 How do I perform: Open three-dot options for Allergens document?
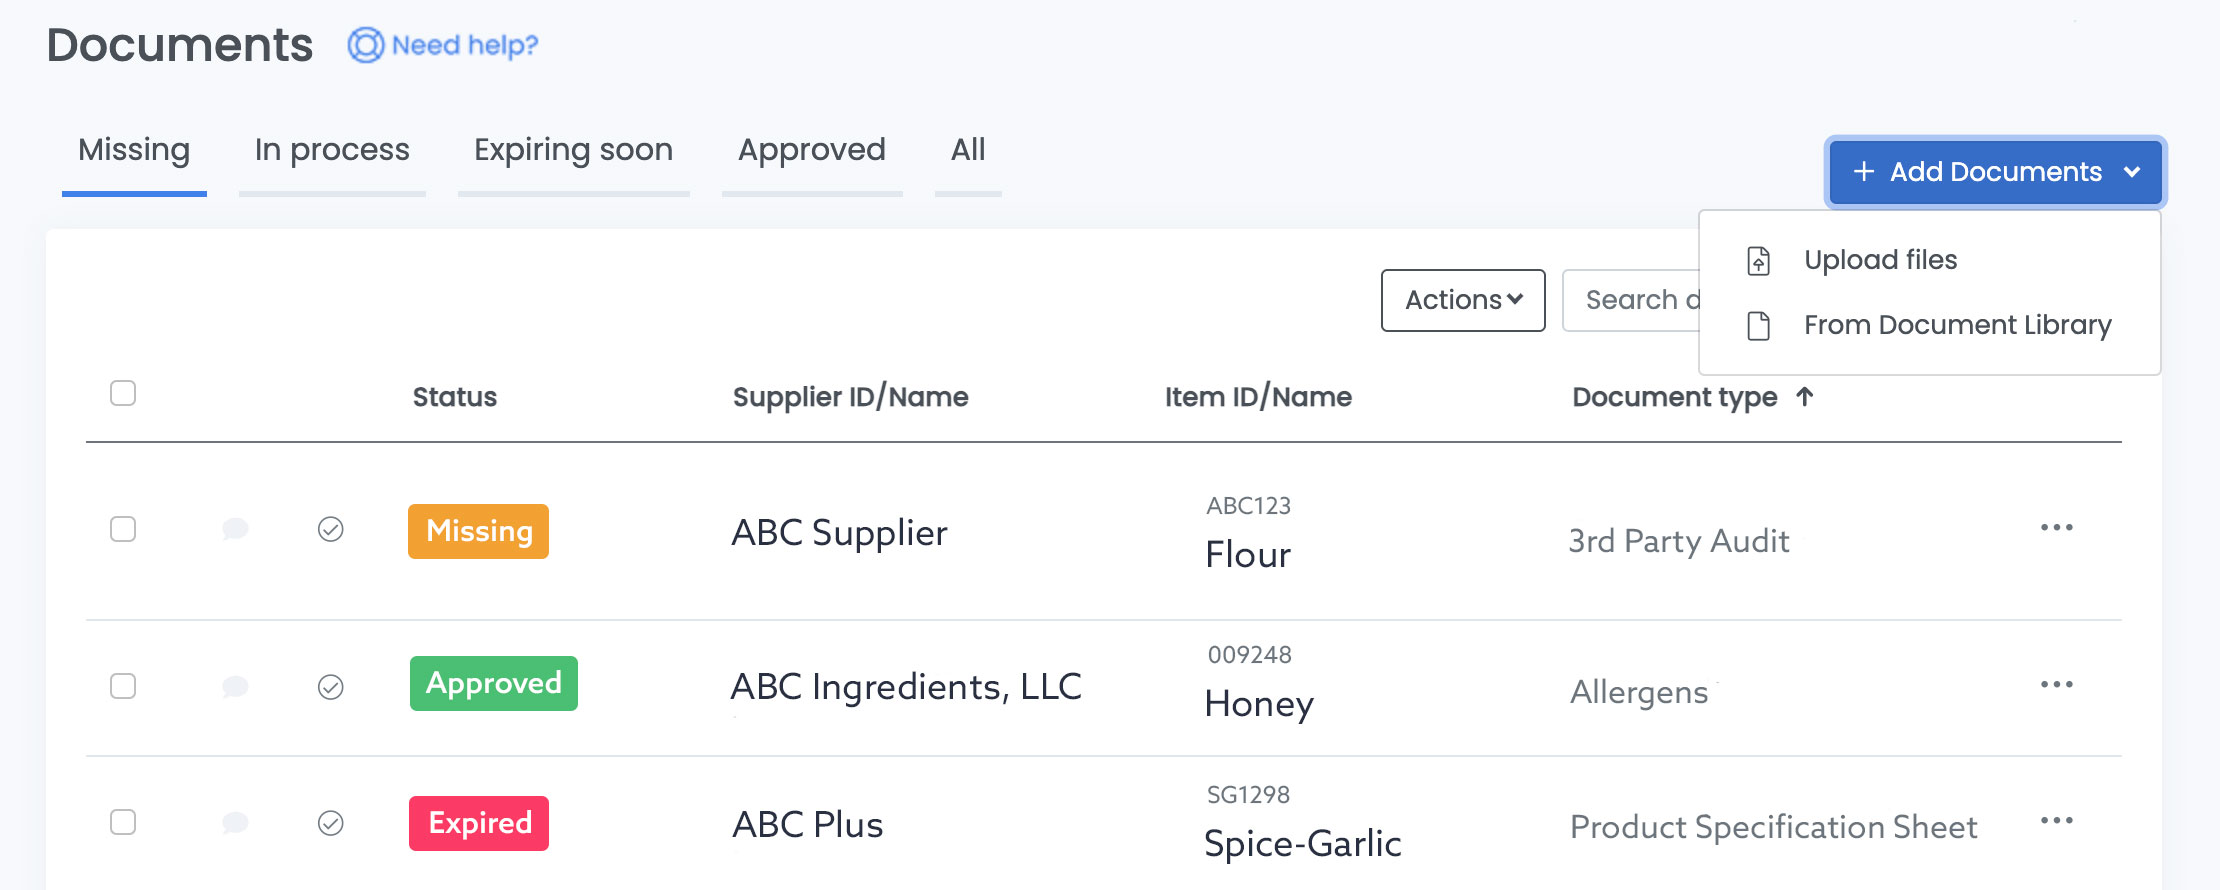tap(2057, 684)
